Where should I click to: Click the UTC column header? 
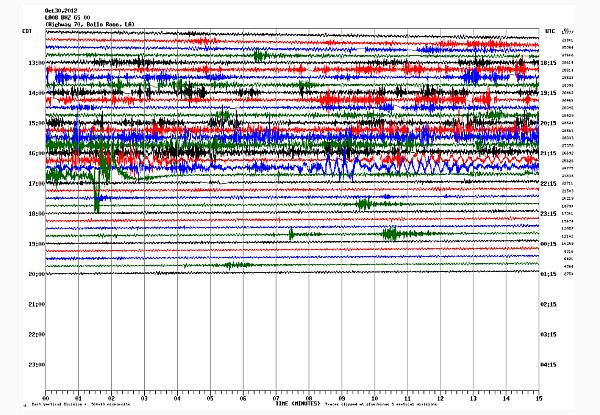click(x=548, y=32)
